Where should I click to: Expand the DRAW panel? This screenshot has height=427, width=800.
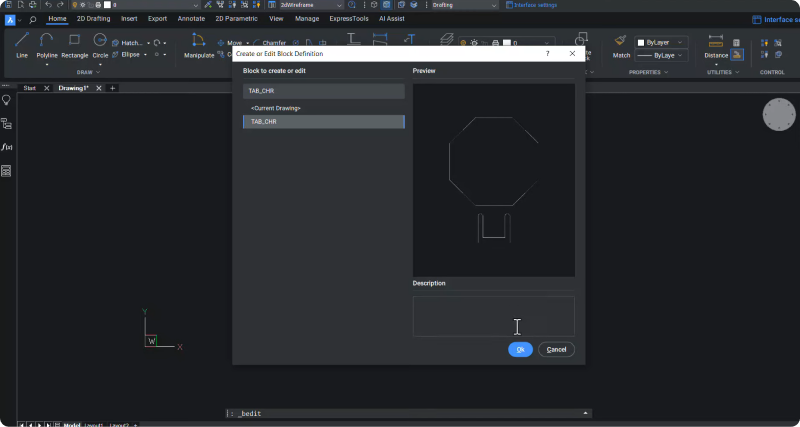88,72
